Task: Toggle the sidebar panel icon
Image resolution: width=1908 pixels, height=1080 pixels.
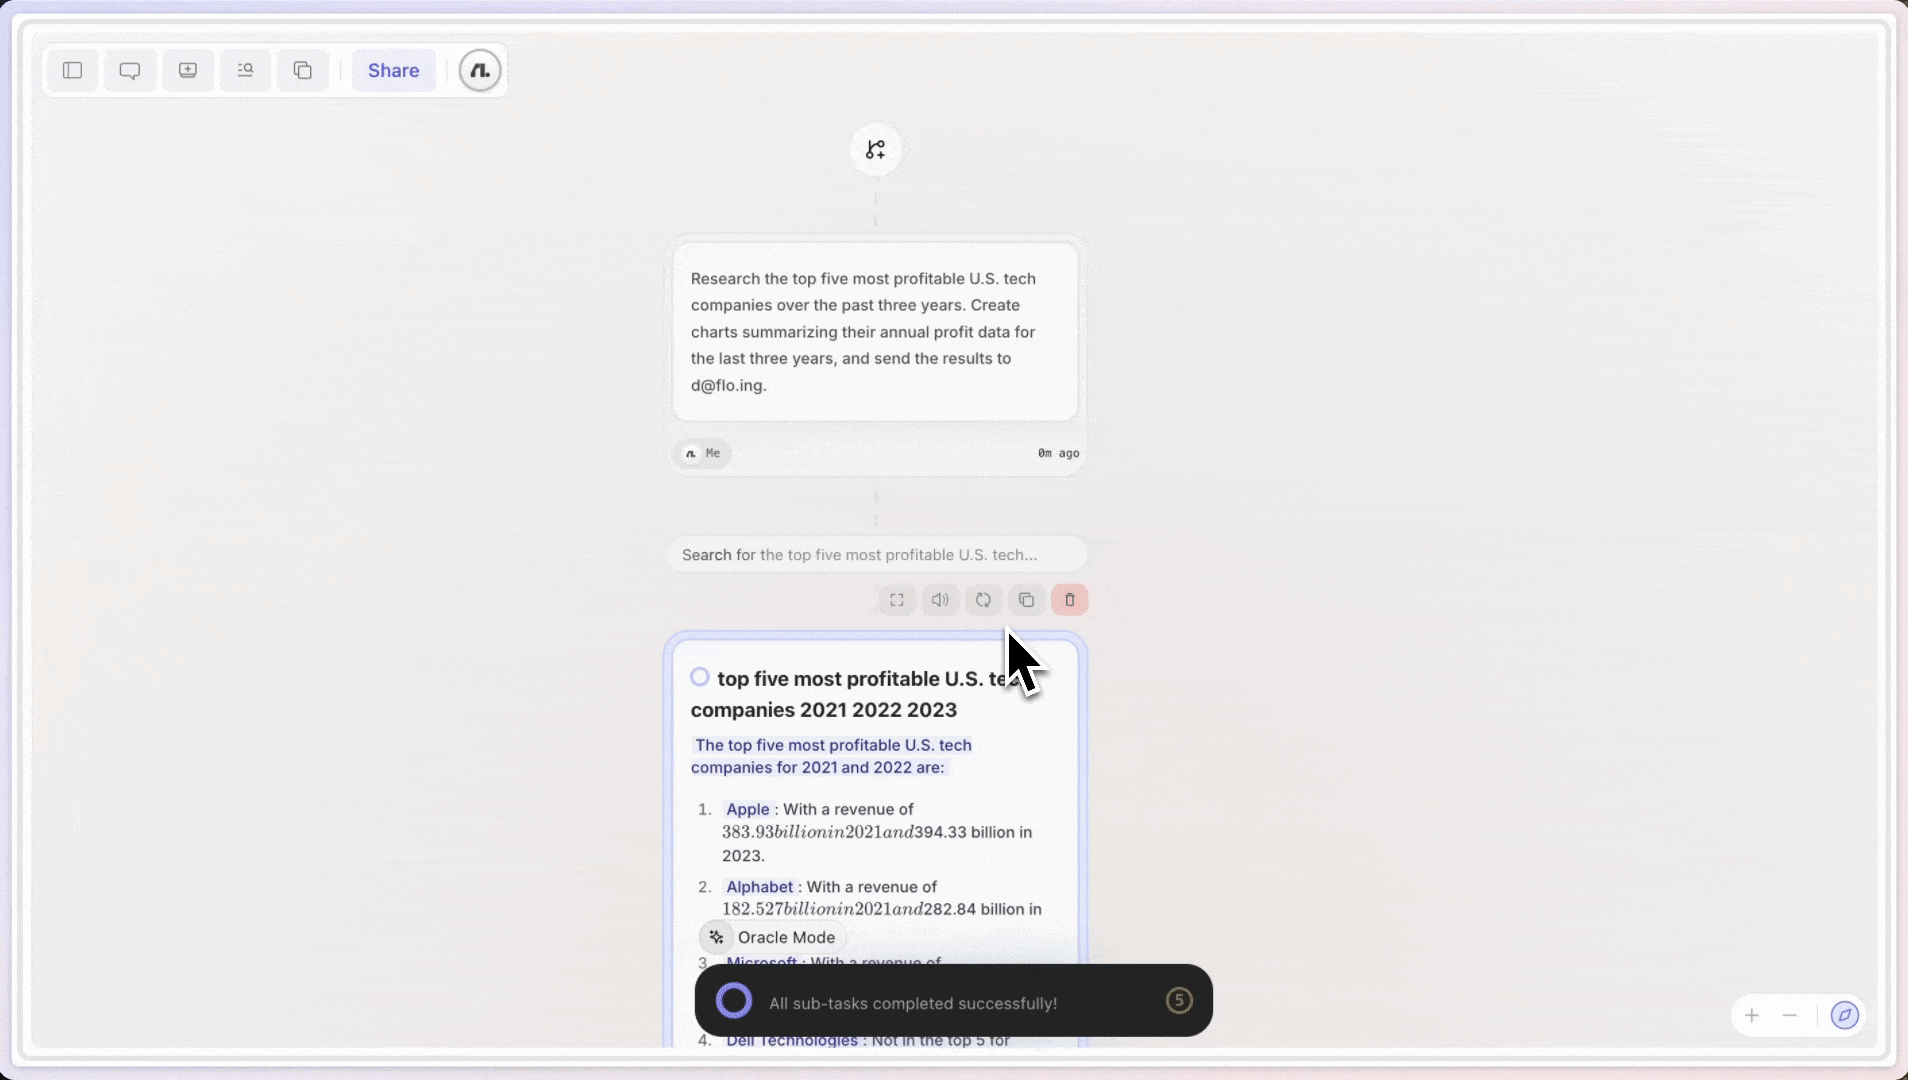Action: (72, 70)
